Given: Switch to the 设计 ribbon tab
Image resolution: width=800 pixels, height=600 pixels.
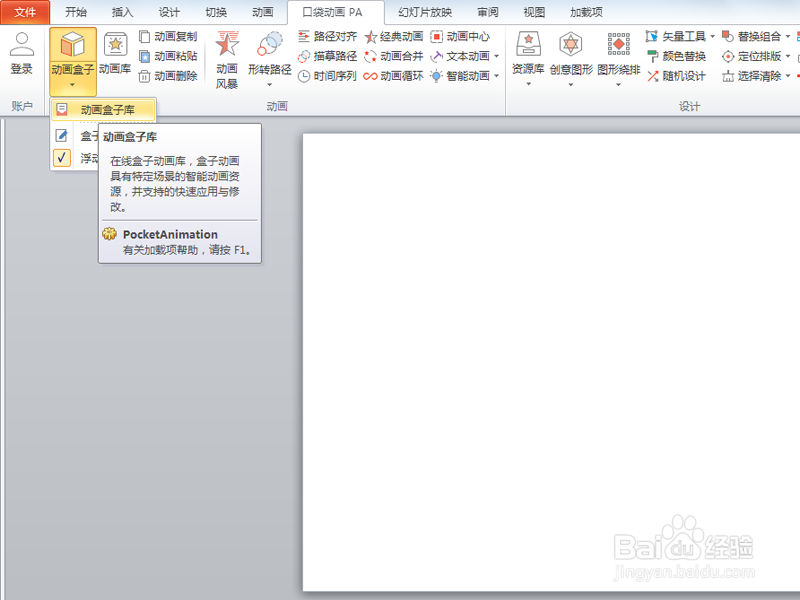Looking at the screenshot, I should 169,12.
